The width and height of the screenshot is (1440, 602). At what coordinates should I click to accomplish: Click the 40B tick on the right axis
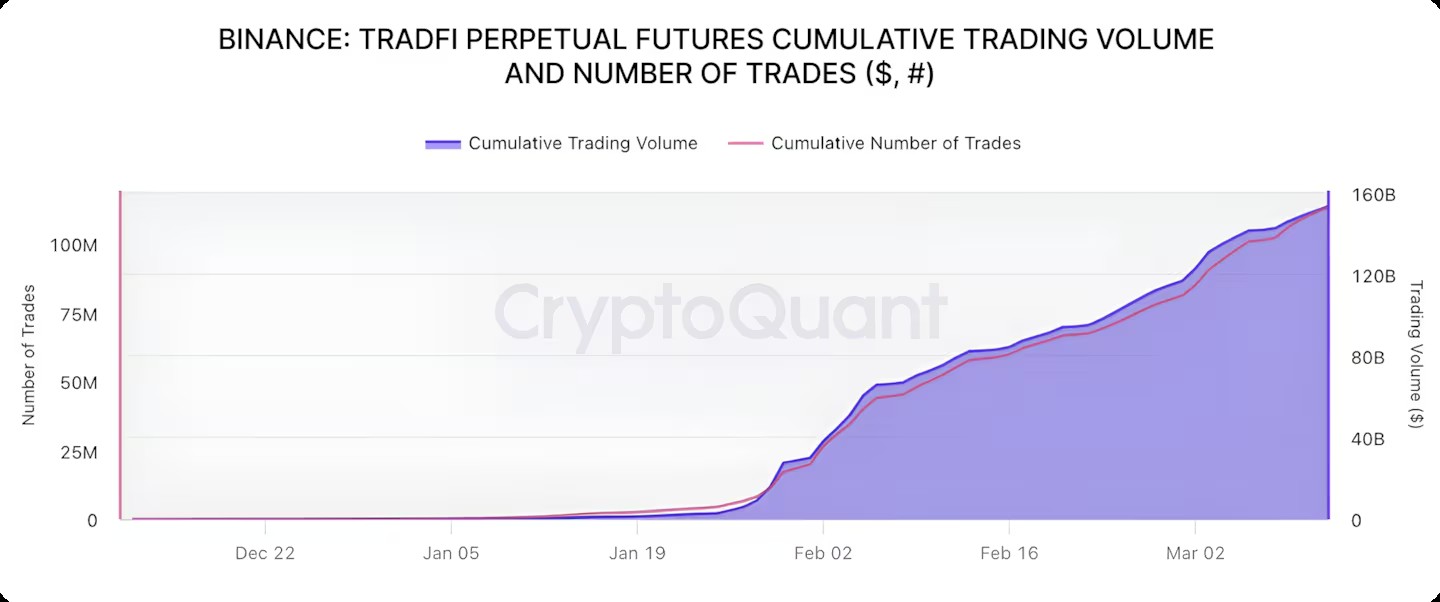tap(1366, 439)
